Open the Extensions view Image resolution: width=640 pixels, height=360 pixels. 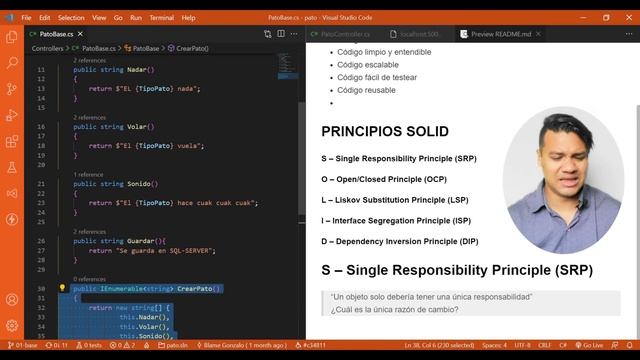pos(12,141)
